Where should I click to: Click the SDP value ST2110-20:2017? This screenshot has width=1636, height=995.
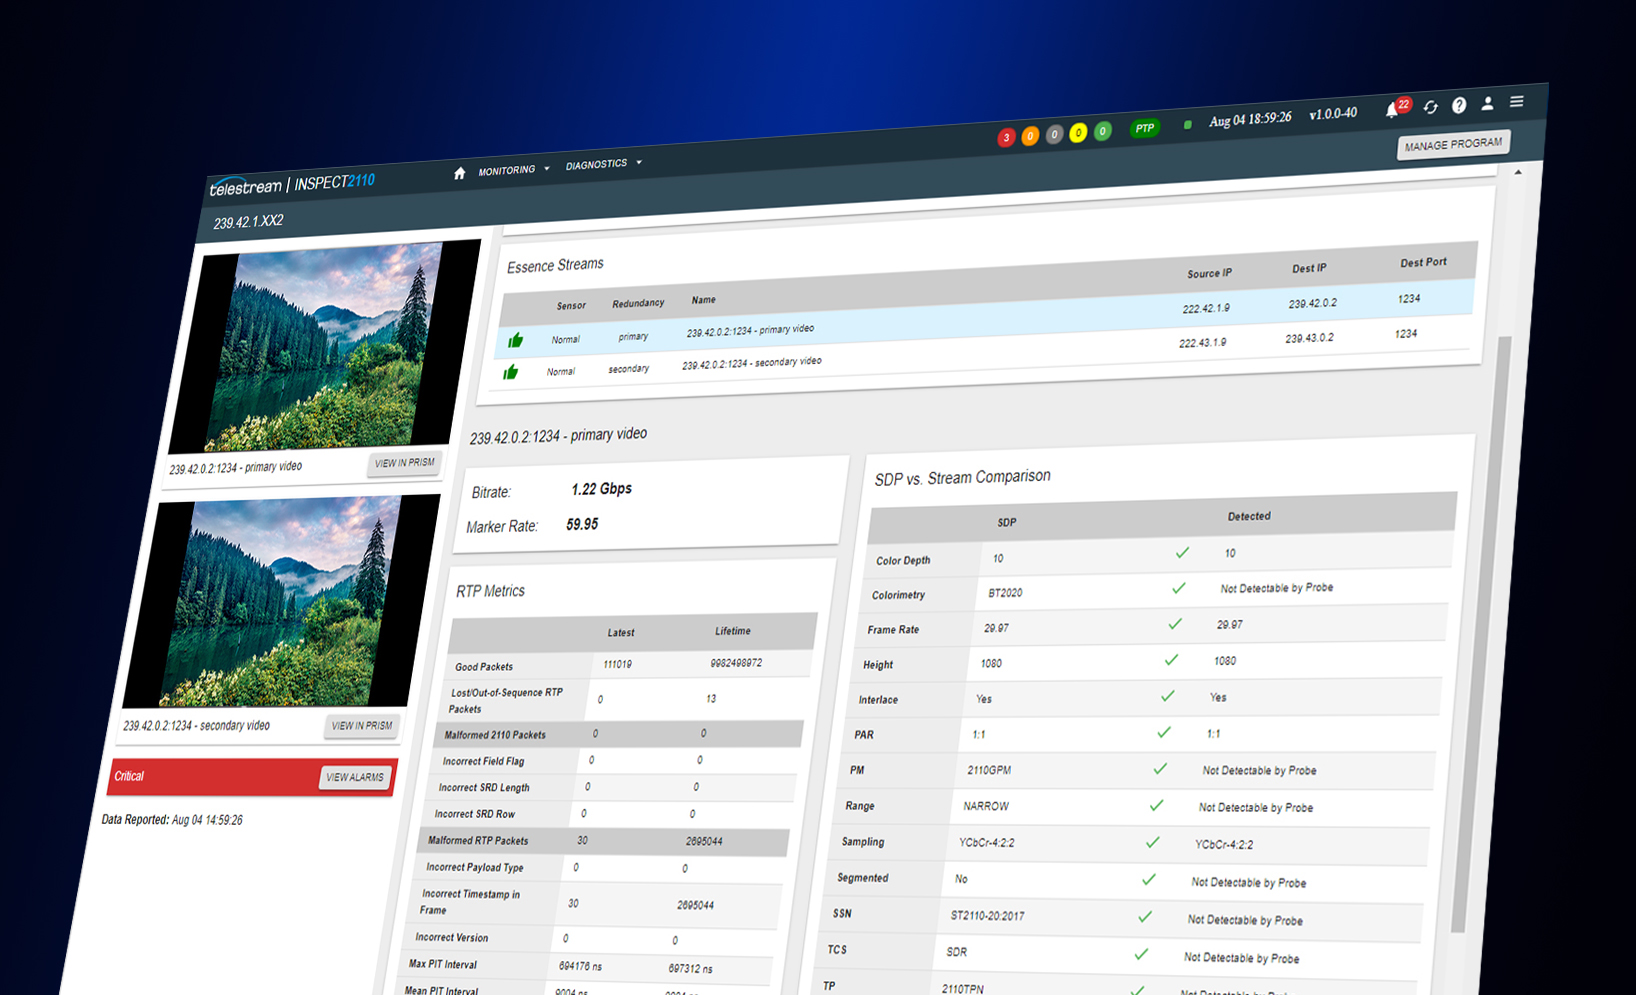tap(987, 916)
